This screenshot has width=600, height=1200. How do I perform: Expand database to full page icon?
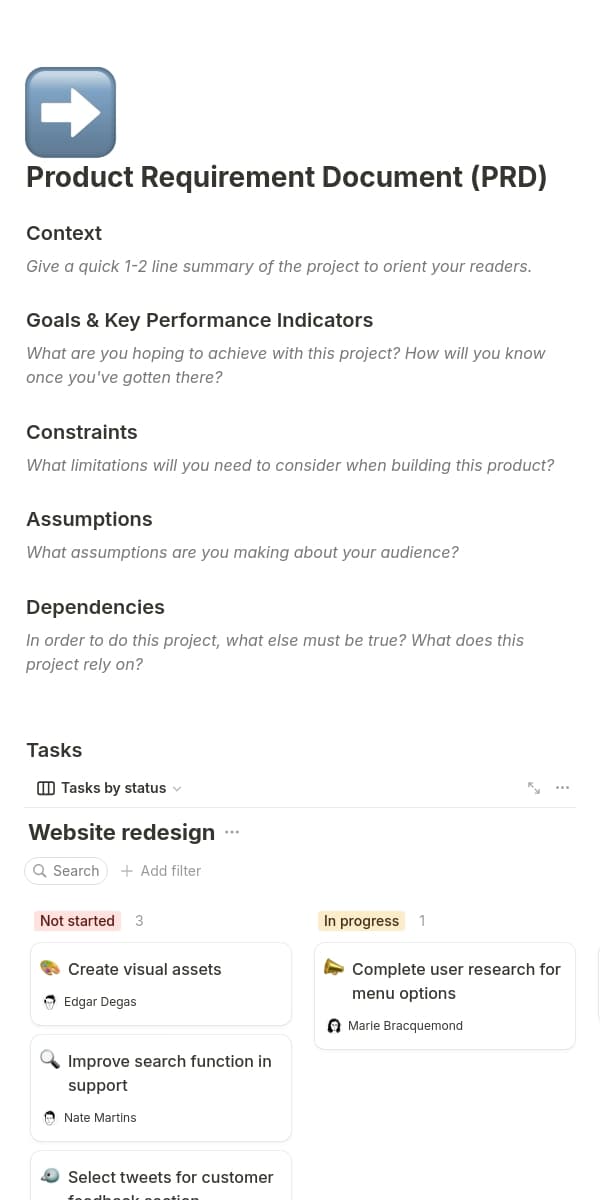(x=534, y=788)
